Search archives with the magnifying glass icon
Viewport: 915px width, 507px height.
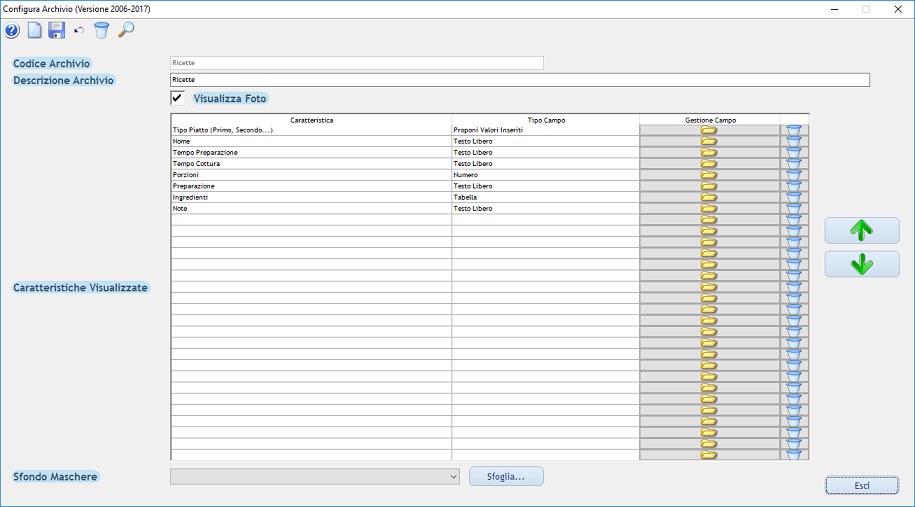[126, 30]
